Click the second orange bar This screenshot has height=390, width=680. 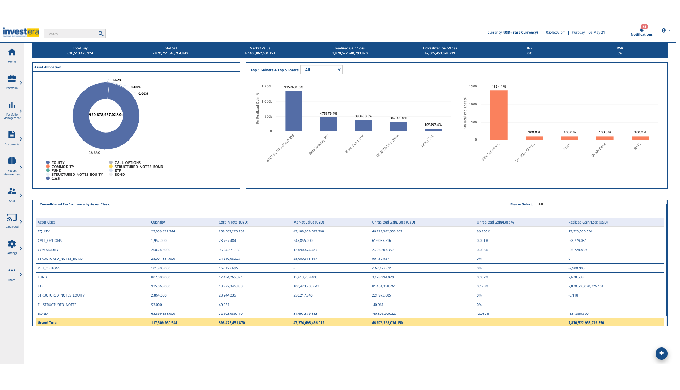click(534, 138)
